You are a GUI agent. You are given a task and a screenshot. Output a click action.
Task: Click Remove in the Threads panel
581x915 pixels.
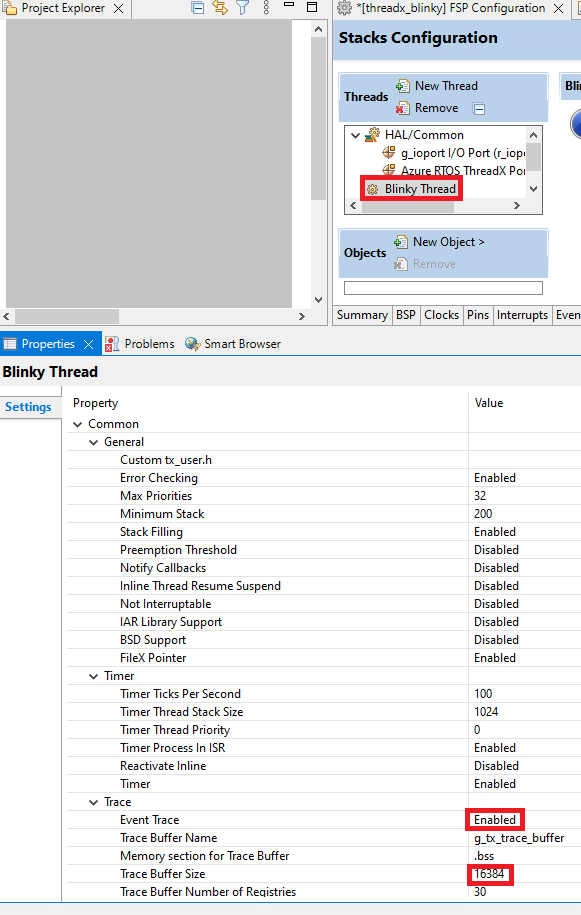click(427, 108)
